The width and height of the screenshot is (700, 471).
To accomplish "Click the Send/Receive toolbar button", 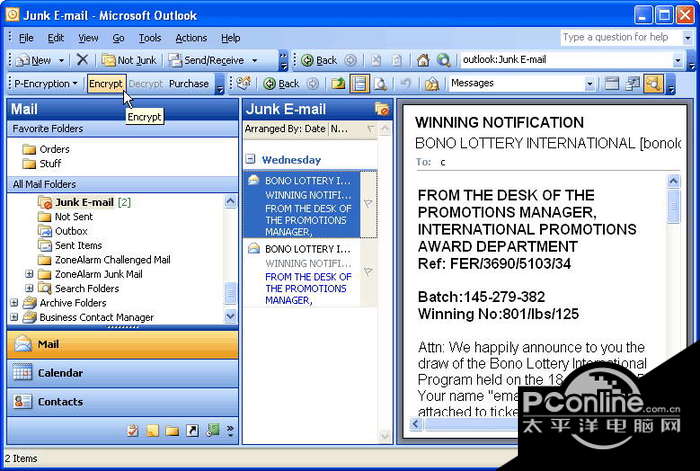I will 206,60.
